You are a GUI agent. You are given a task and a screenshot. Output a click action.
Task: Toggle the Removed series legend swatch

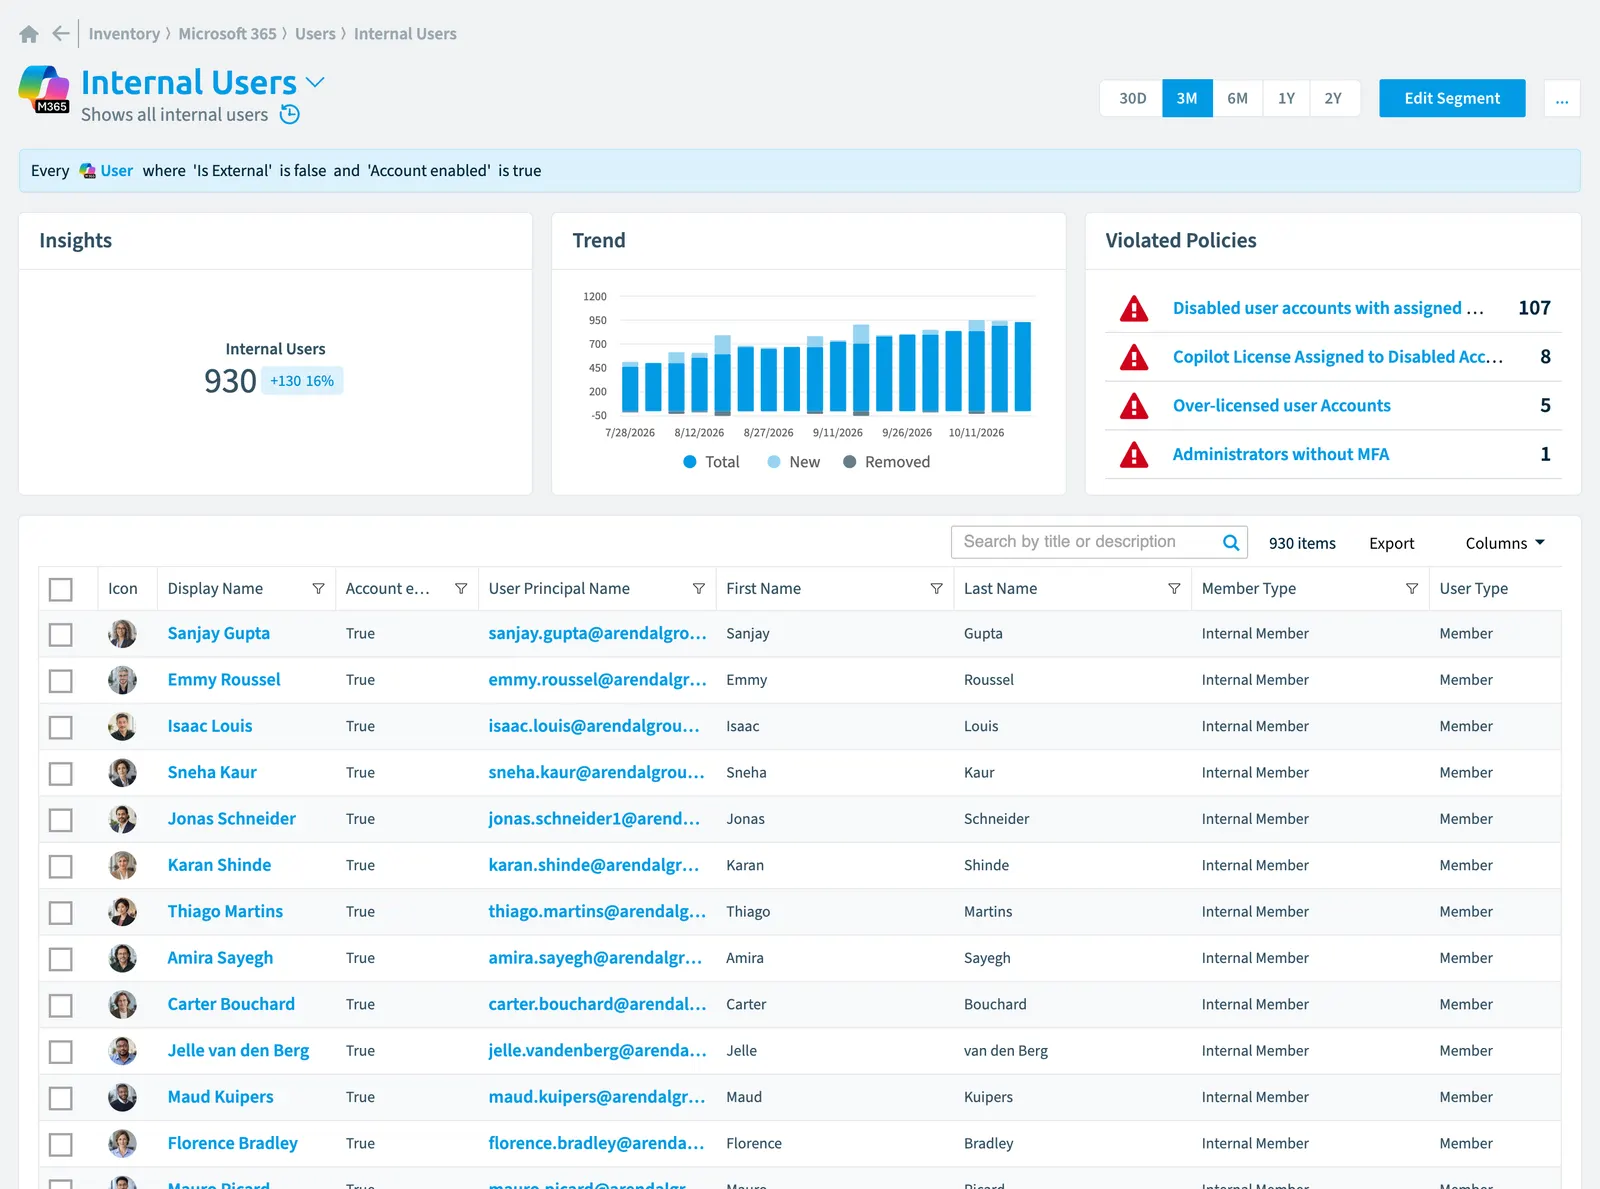(x=849, y=462)
